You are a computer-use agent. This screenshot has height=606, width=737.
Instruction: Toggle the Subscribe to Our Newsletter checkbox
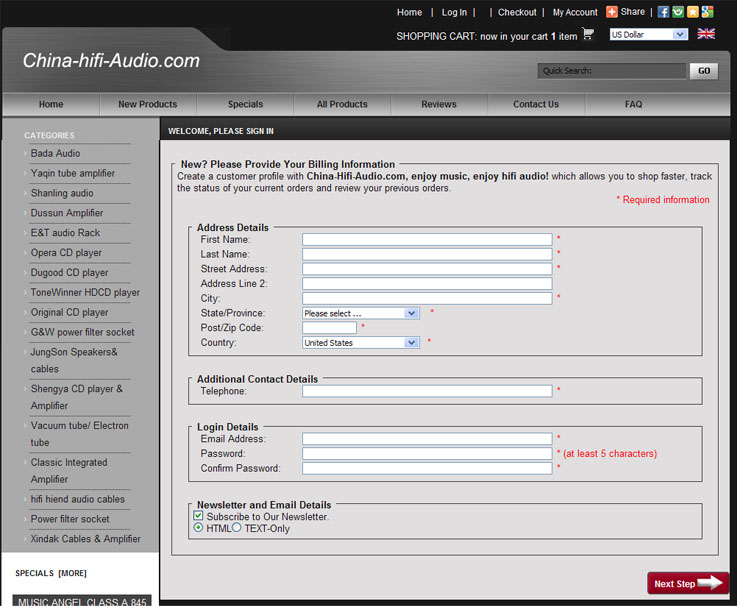(x=198, y=516)
